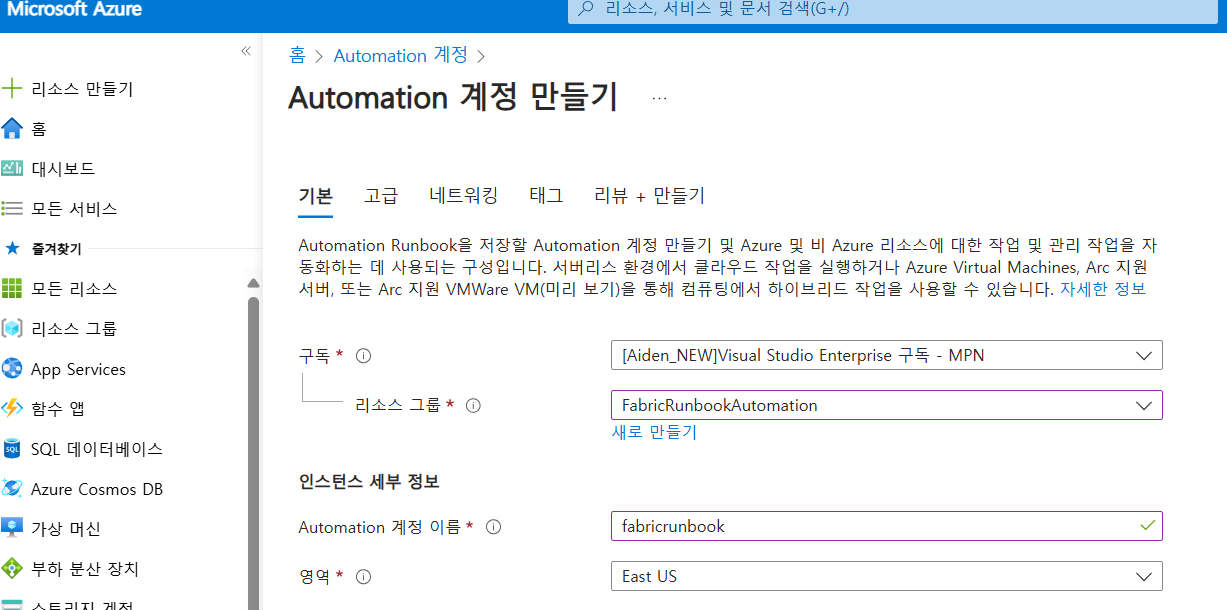This screenshot has width=1227, height=610.
Task: Select the 기본 tab
Action: pos(316,196)
